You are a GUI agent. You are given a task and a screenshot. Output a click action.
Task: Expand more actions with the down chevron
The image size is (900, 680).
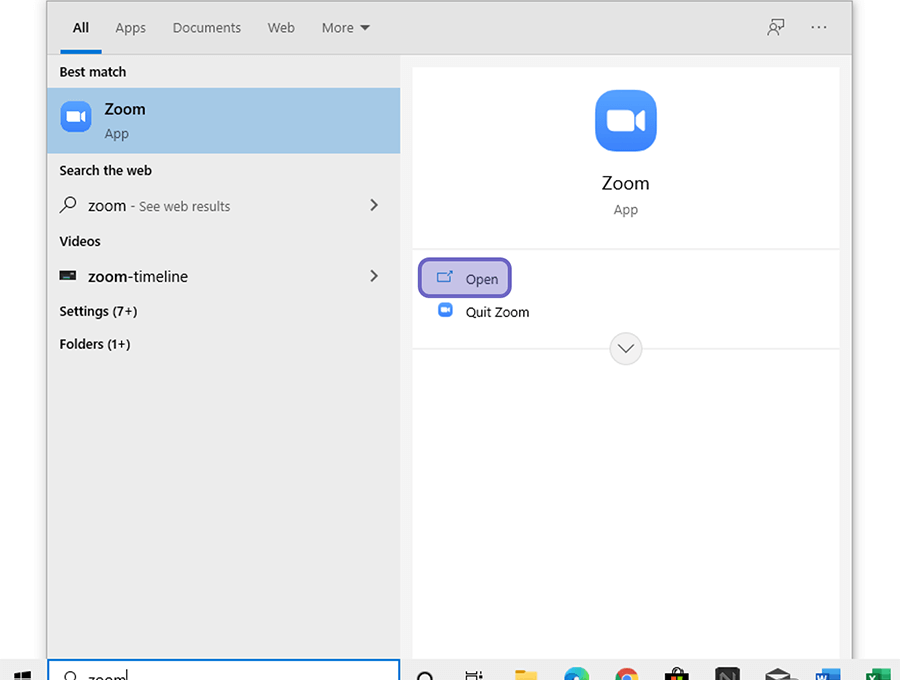pyautogui.click(x=626, y=348)
